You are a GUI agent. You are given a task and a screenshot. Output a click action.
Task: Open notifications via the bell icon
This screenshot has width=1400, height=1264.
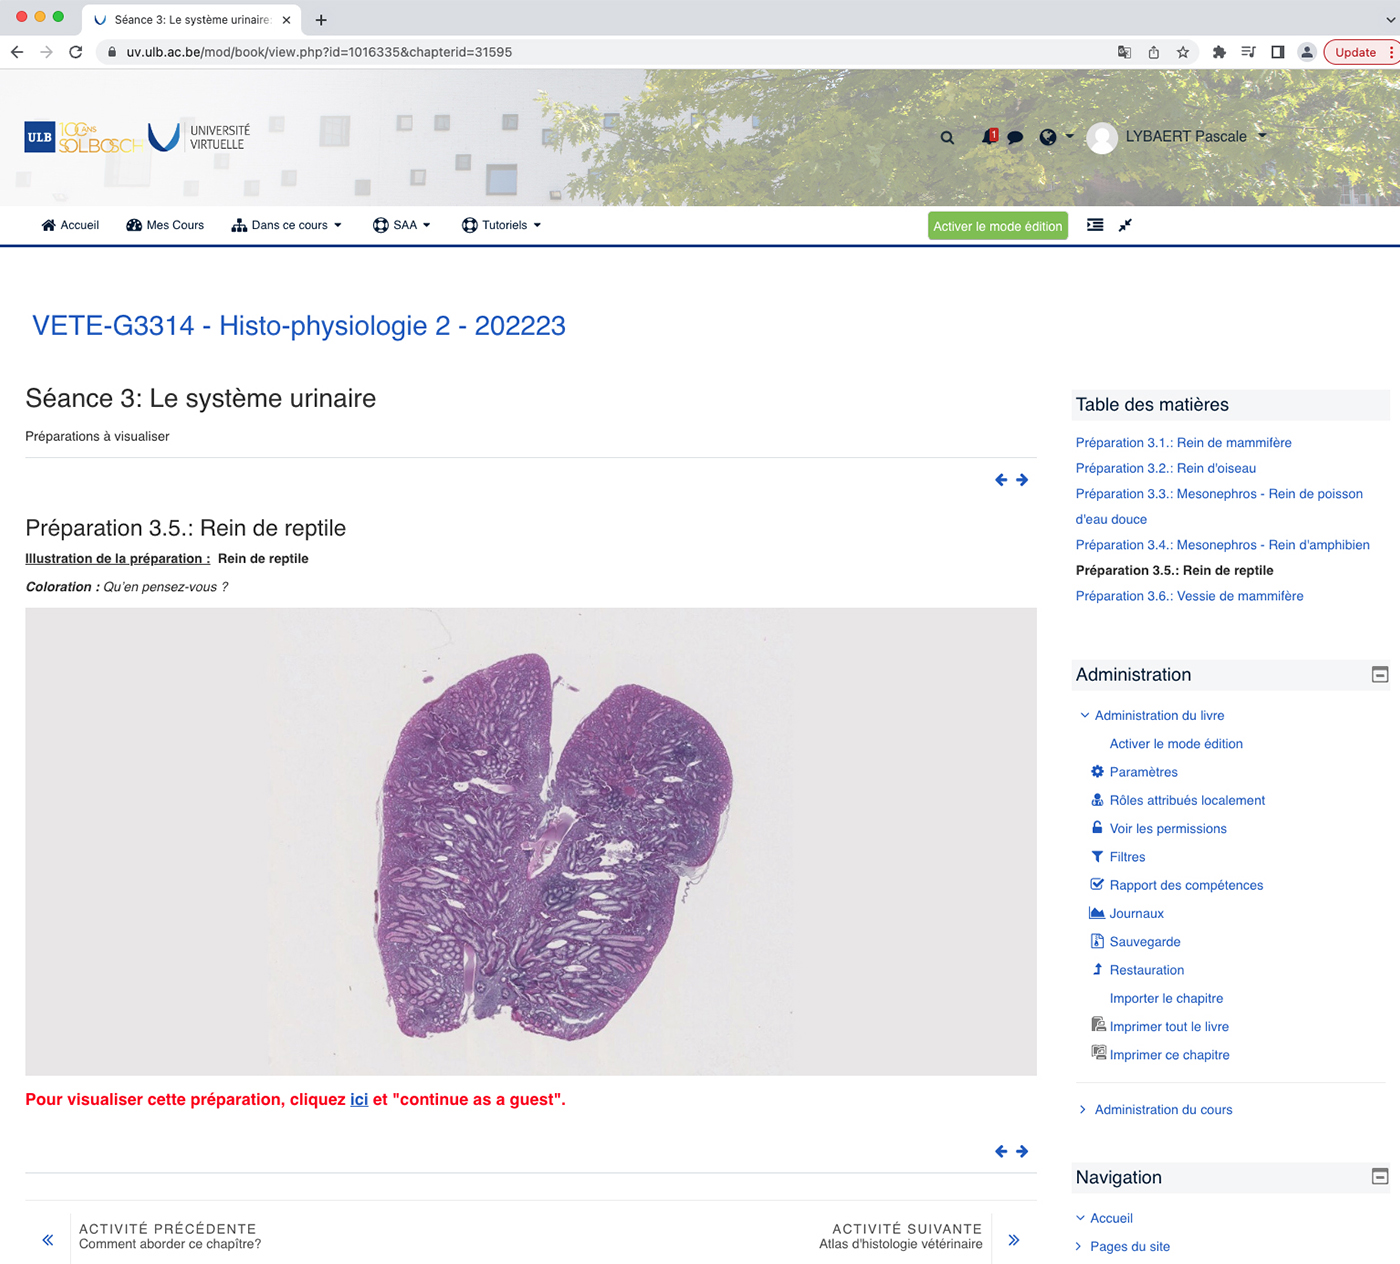(989, 137)
